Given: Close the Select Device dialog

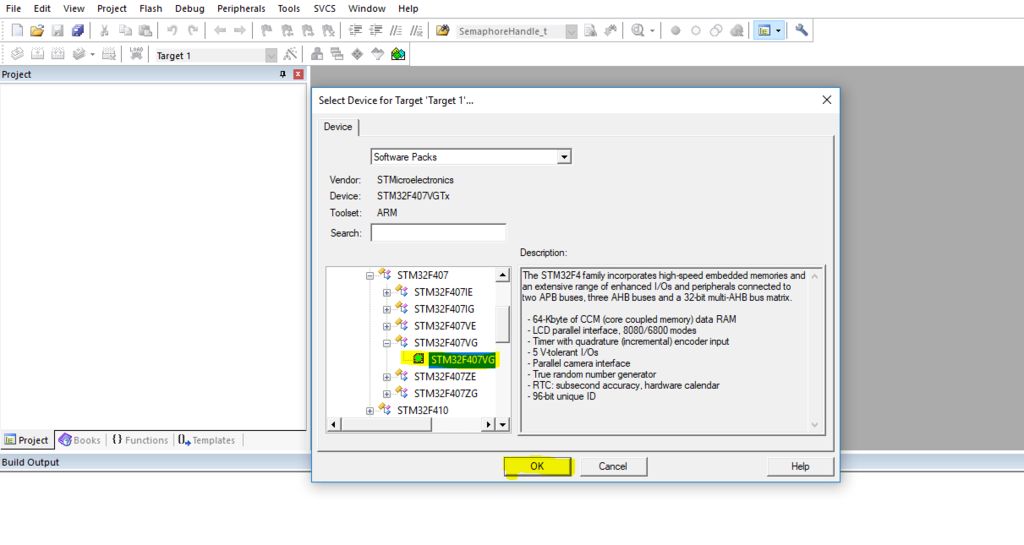Looking at the screenshot, I should [x=827, y=100].
